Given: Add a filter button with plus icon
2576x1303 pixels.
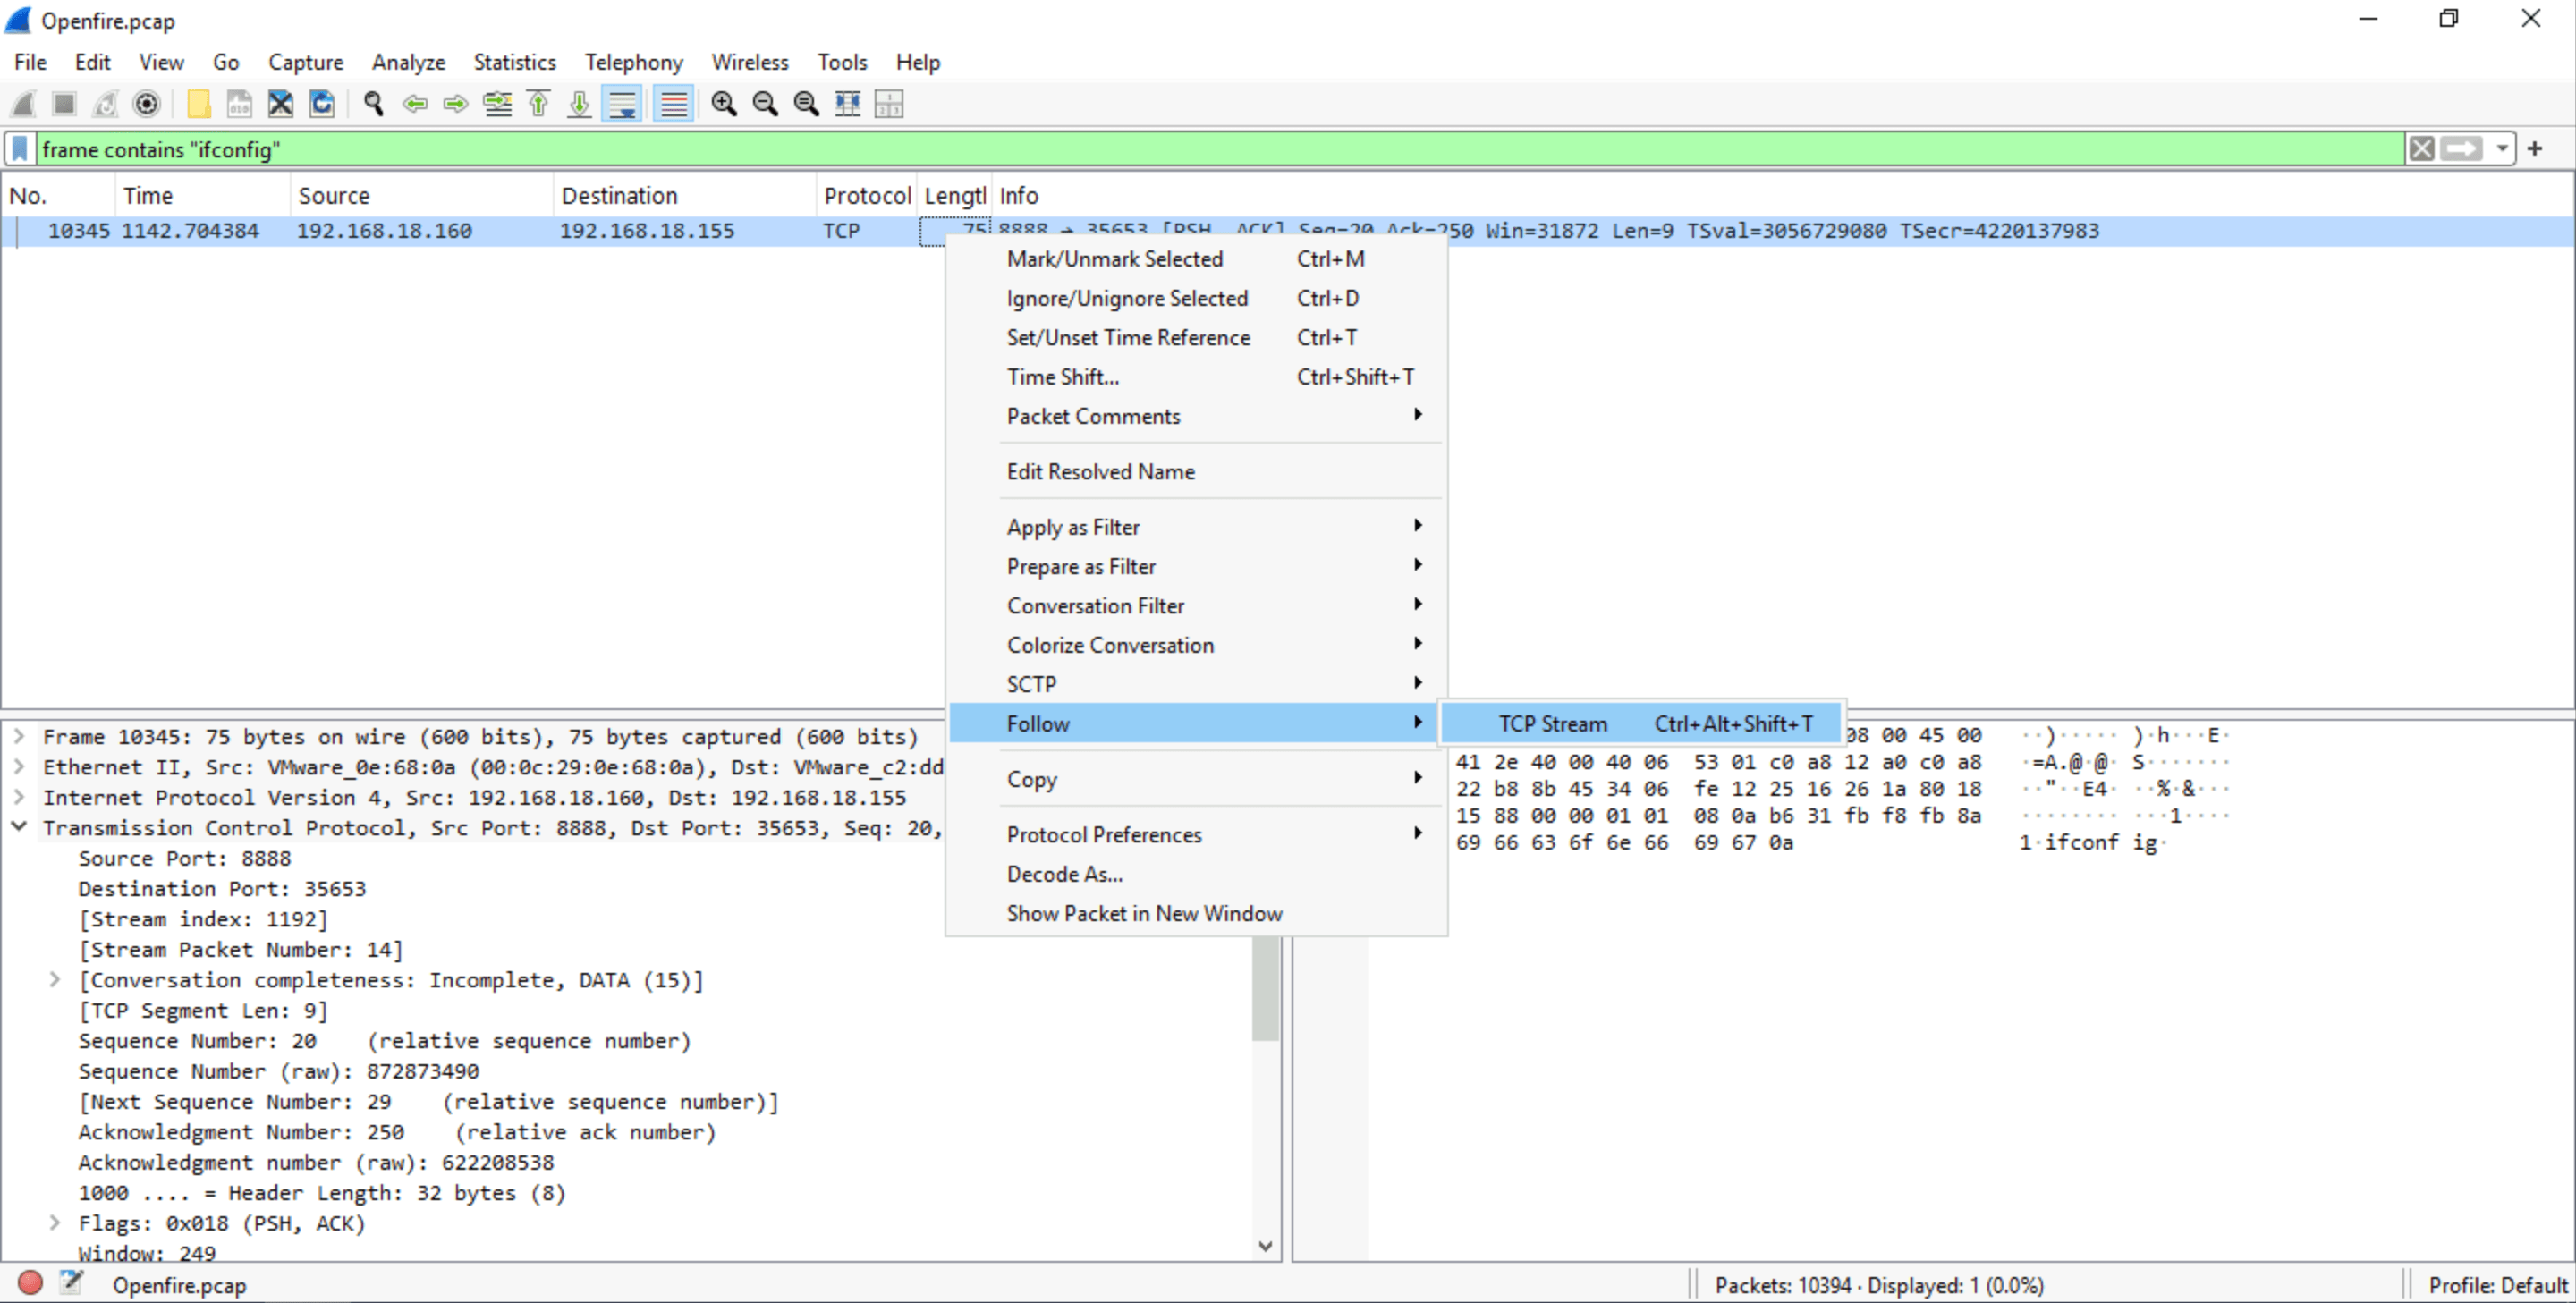Looking at the screenshot, I should click(2535, 150).
